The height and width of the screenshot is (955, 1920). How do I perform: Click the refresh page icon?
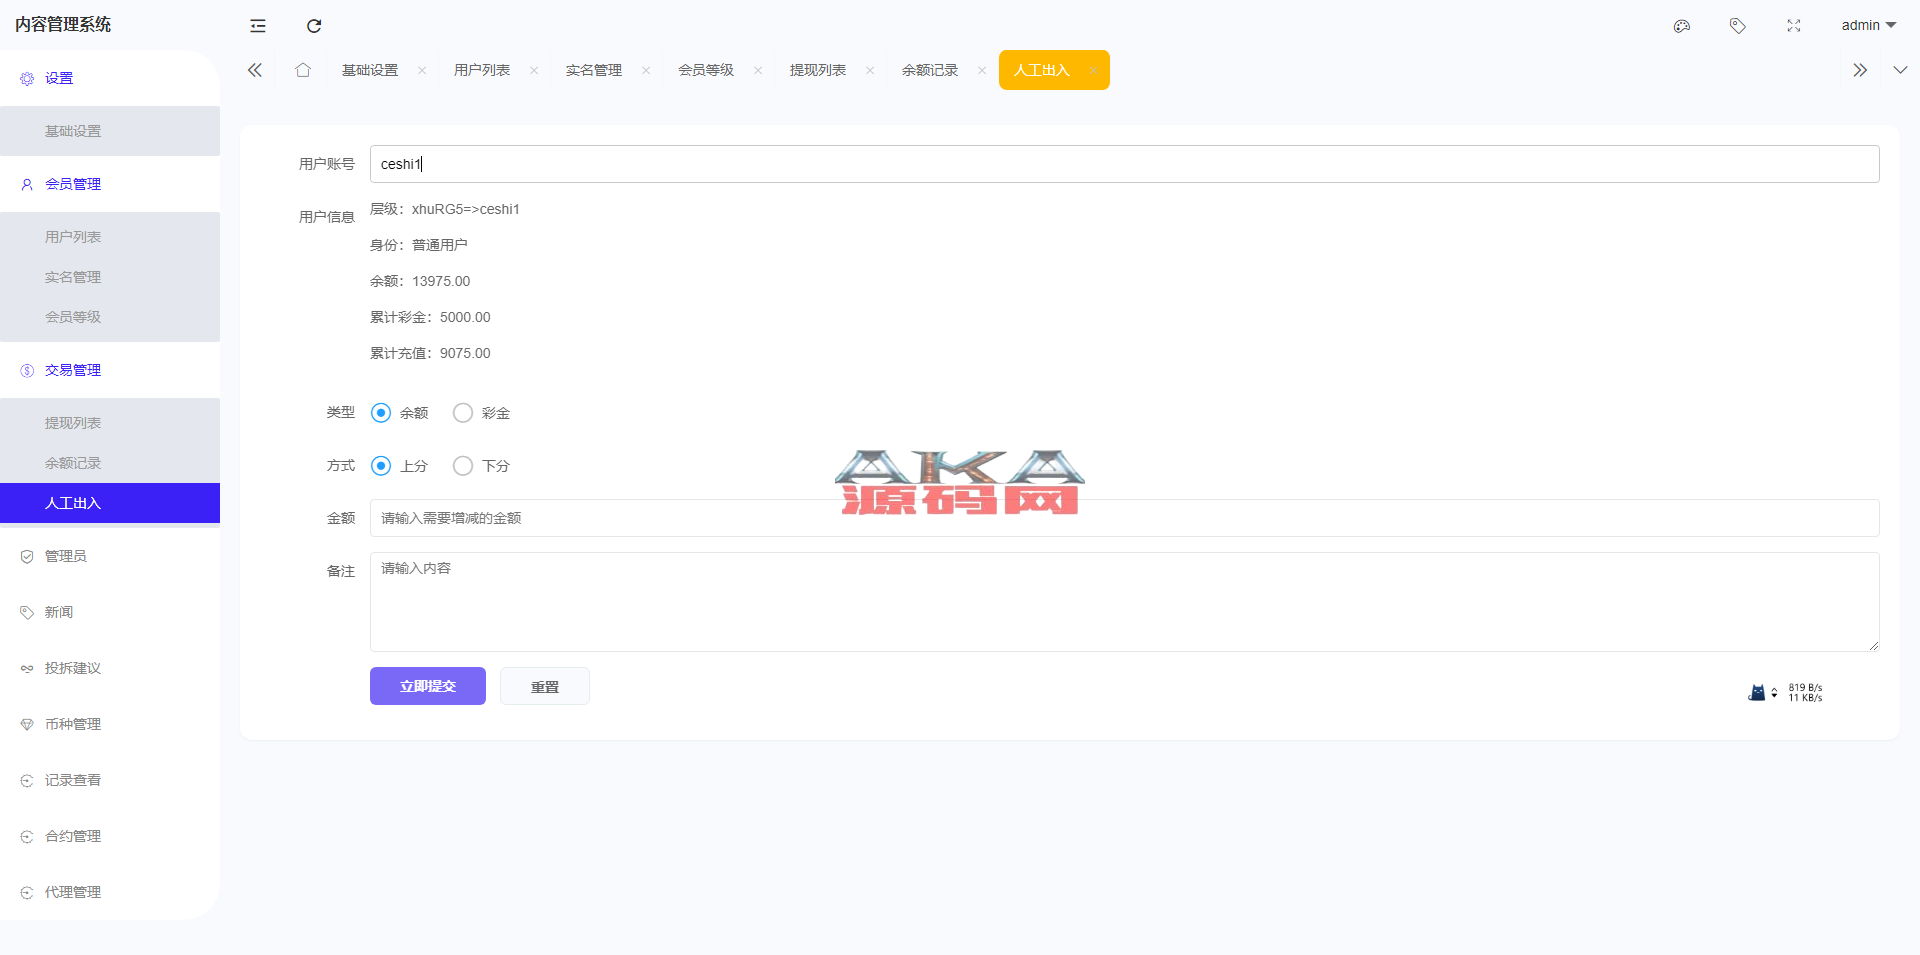[x=314, y=26]
